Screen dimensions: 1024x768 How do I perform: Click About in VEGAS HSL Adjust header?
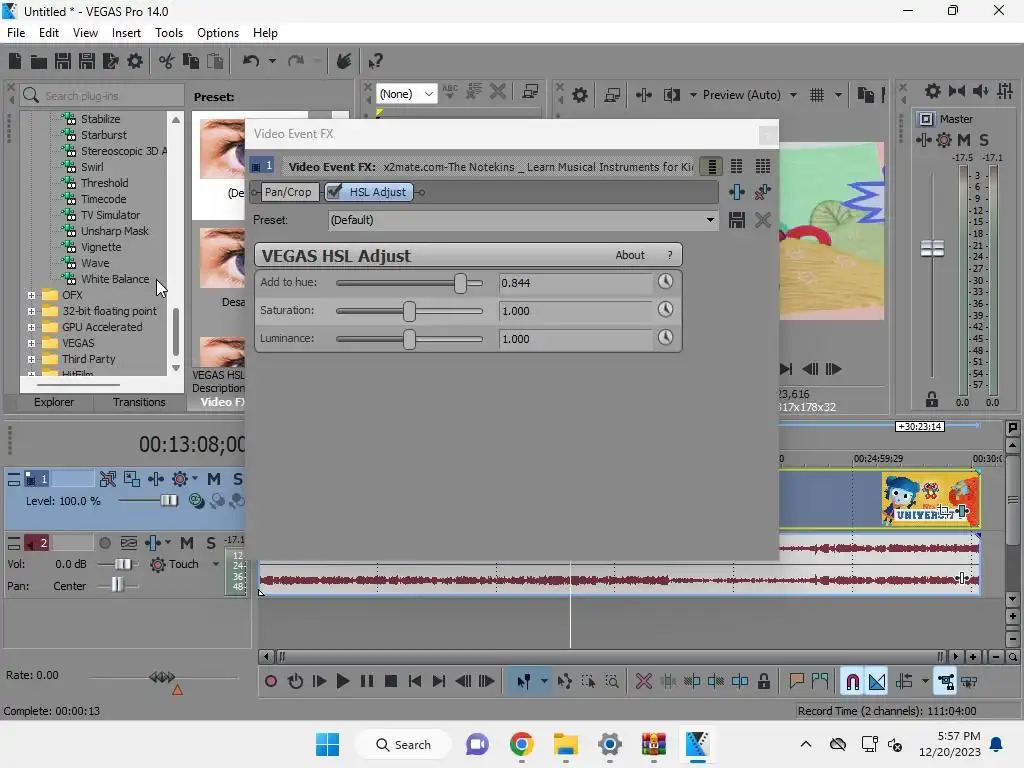[630, 255]
